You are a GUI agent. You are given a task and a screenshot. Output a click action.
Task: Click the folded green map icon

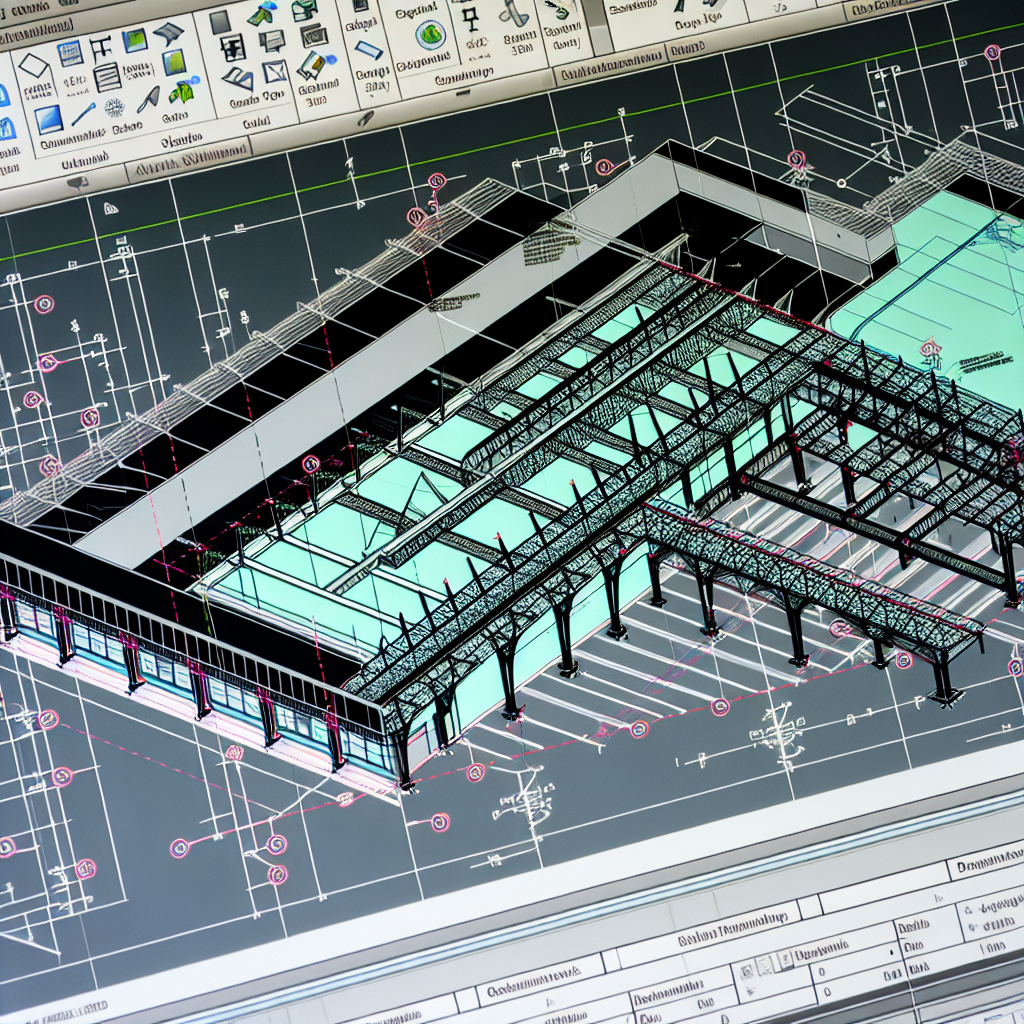point(312,65)
